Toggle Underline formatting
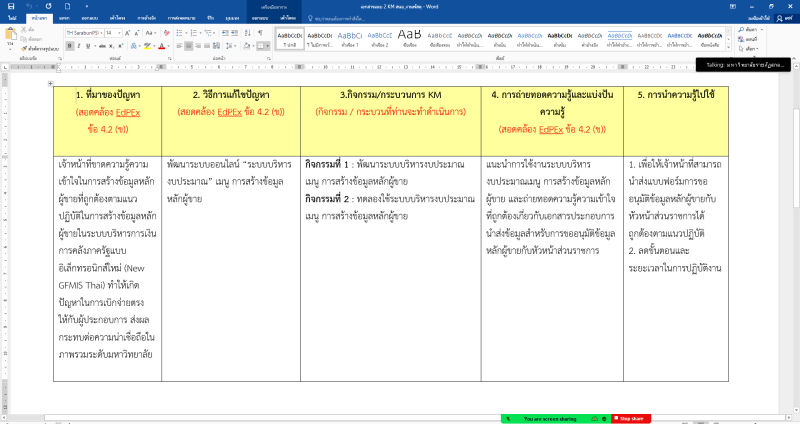800x424 pixels. 86,46
